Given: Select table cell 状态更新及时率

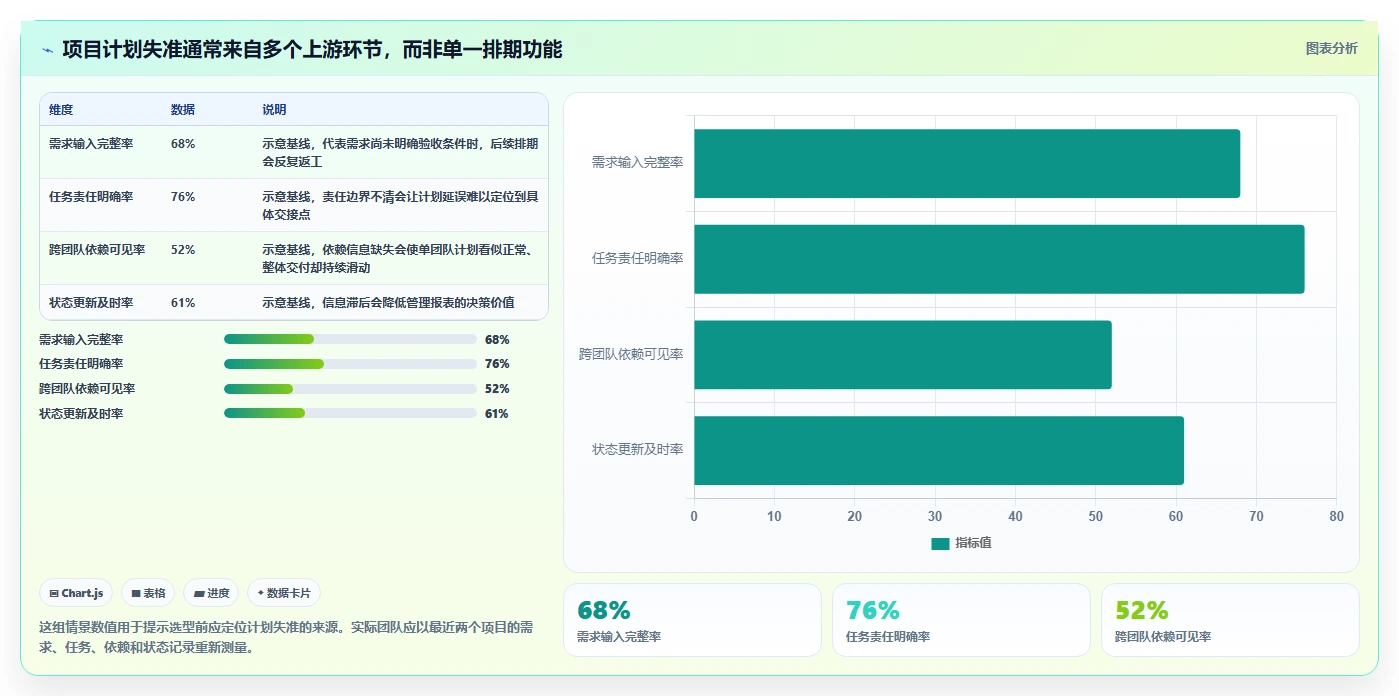Looking at the screenshot, I should tap(91, 303).
